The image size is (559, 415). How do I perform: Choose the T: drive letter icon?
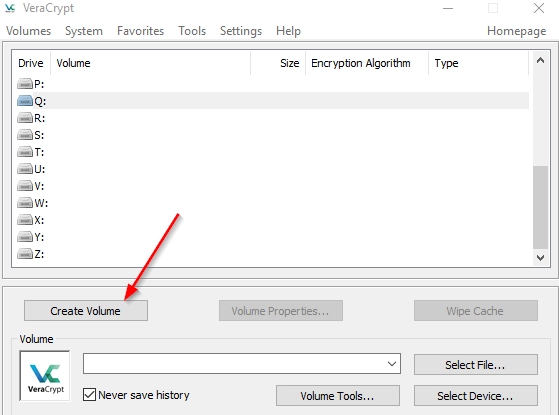(25, 152)
